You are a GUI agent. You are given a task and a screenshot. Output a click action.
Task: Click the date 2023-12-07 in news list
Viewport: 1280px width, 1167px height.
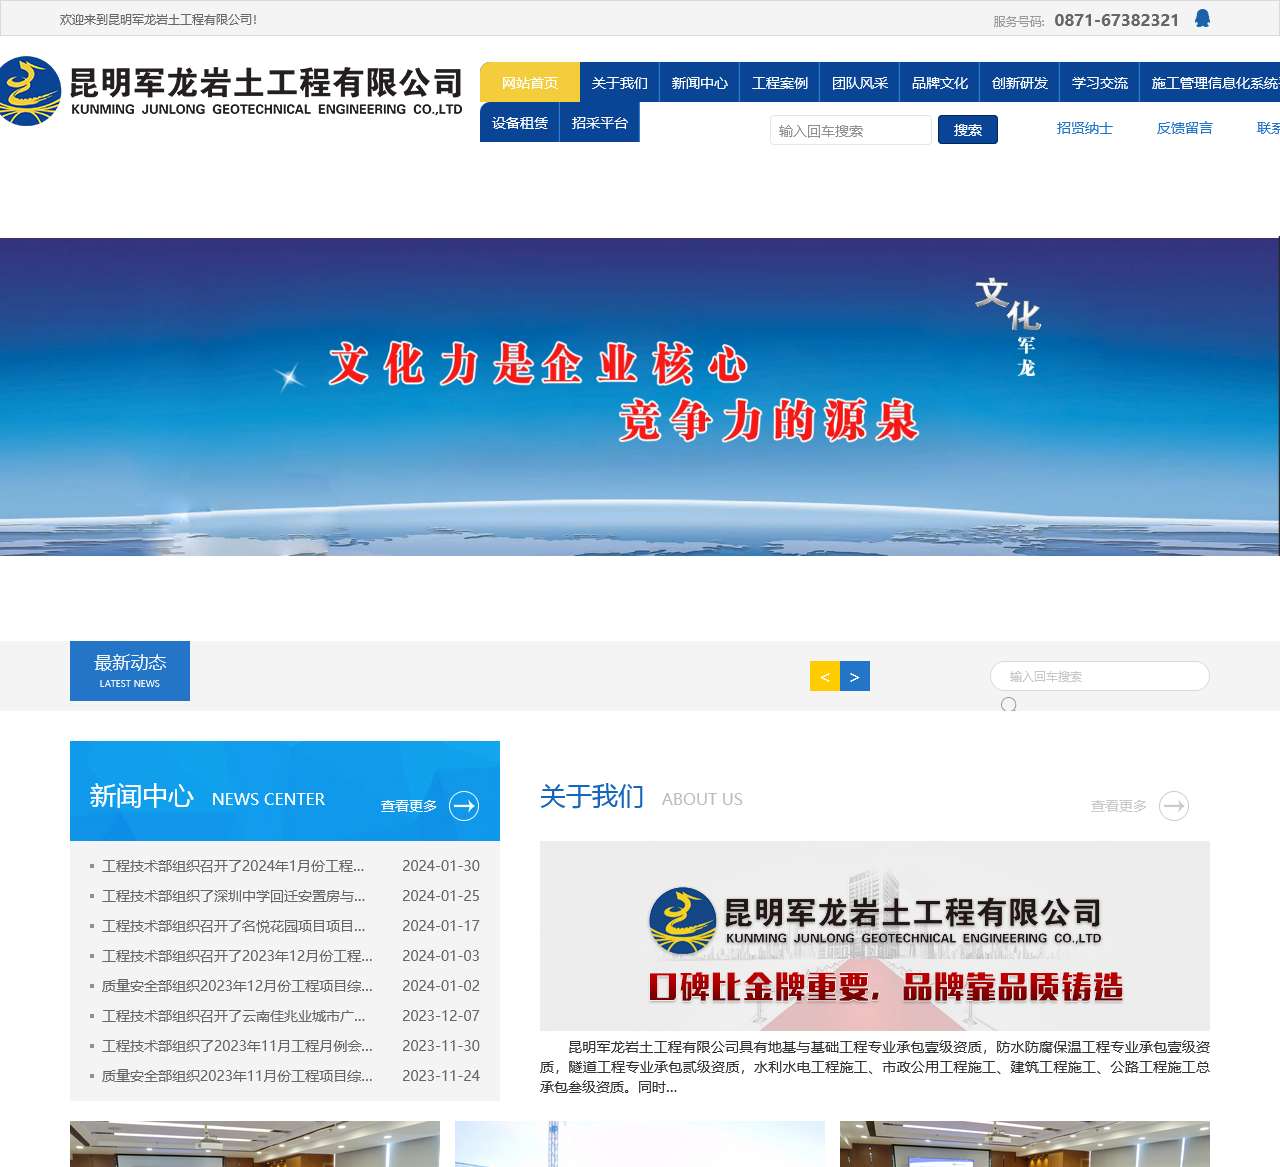point(441,1016)
